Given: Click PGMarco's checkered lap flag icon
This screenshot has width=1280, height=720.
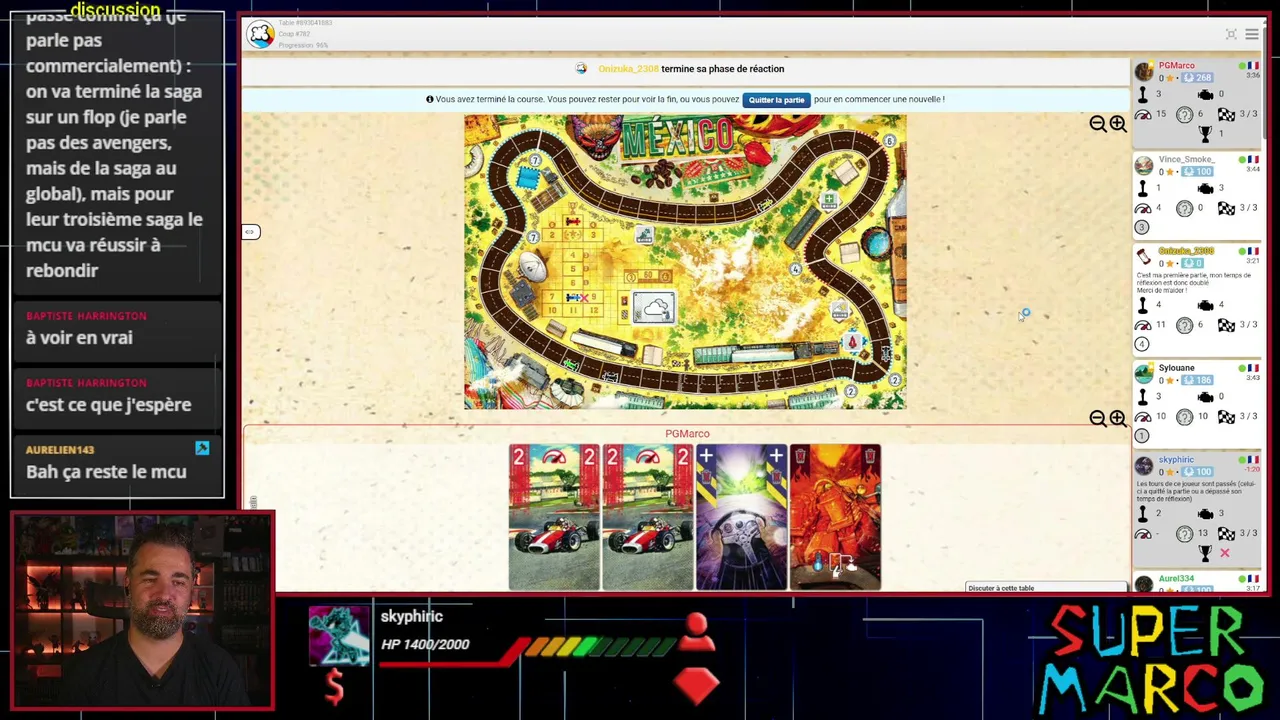Looking at the screenshot, I should [x=1226, y=115].
